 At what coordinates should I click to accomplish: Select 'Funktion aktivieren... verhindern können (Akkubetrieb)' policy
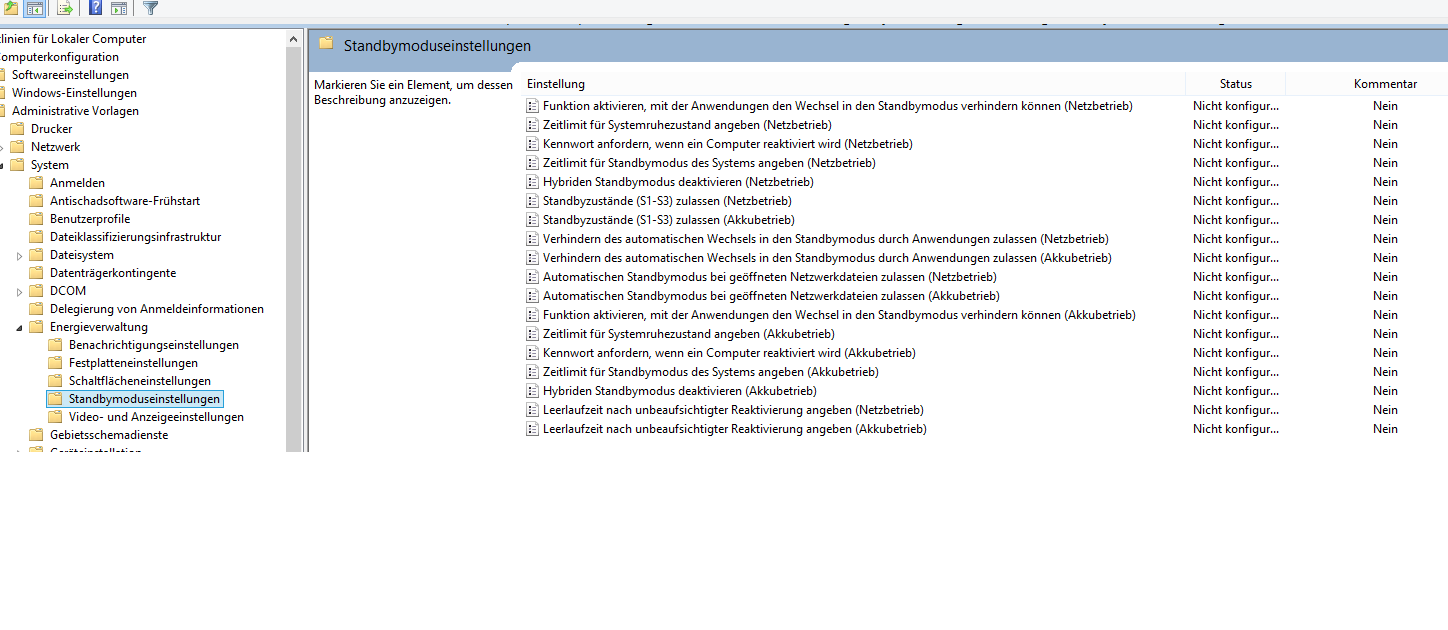(839, 315)
